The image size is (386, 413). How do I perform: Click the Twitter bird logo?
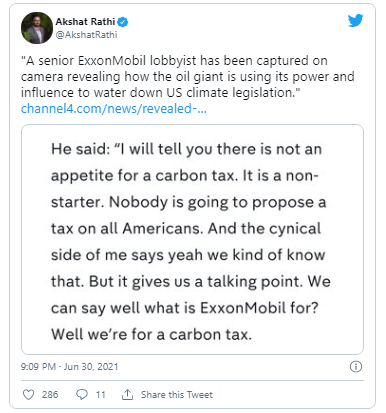pos(355,21)
